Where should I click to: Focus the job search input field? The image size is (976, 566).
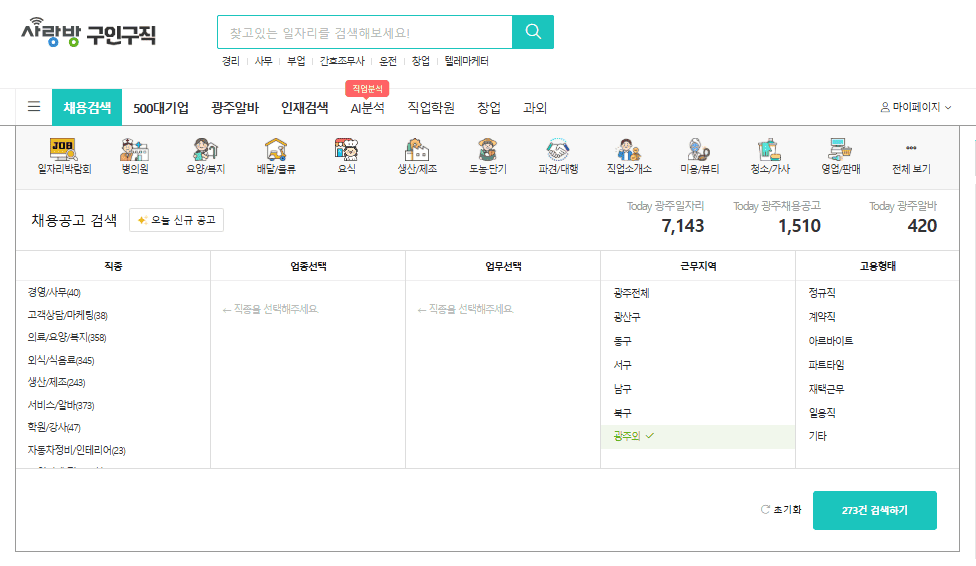364,33
